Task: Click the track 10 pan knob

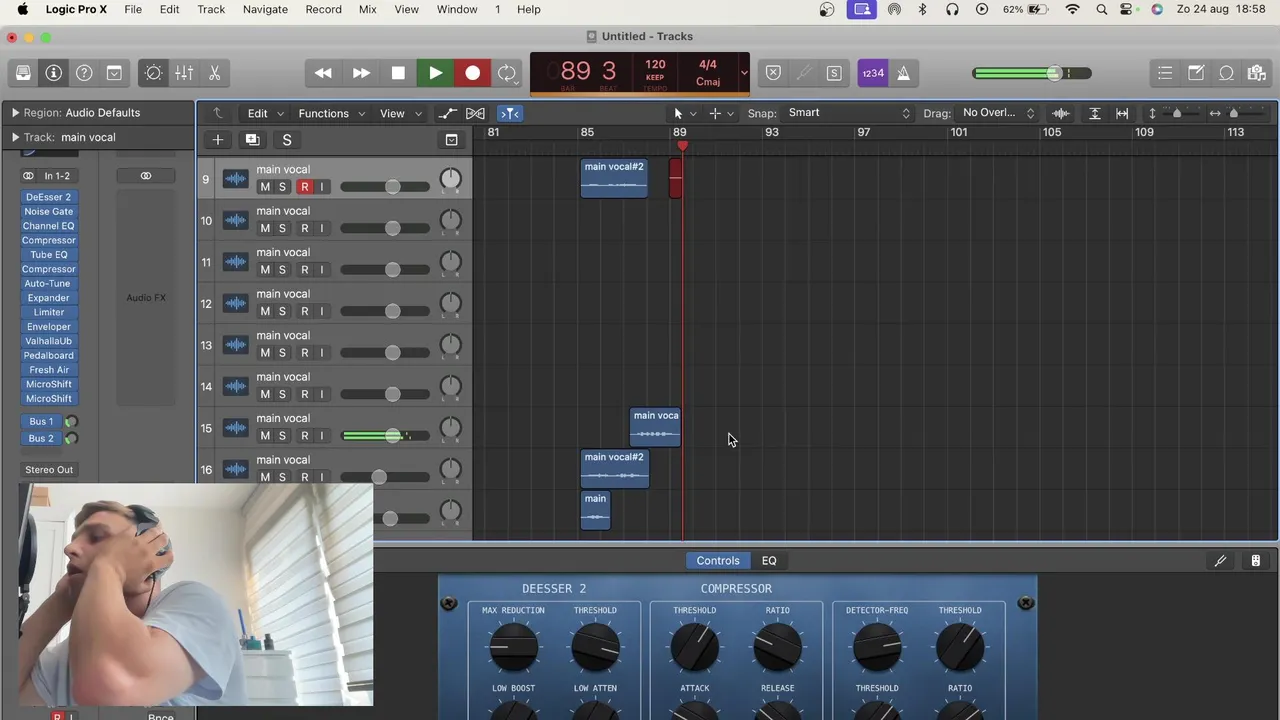Action: pyautogui.click(x=451, y=221)
